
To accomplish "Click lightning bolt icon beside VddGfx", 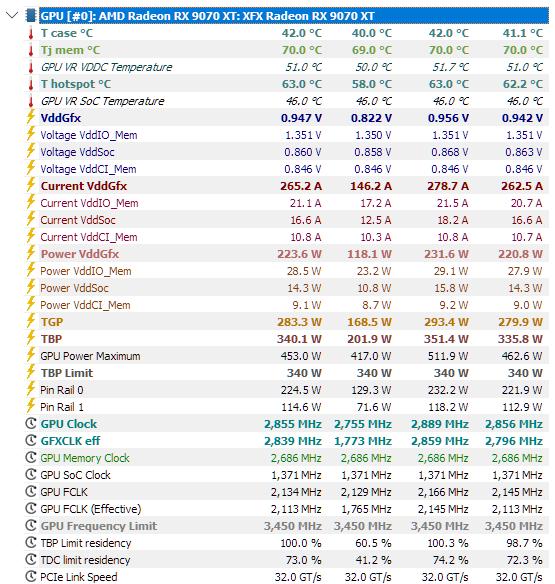I will (31, 117).
